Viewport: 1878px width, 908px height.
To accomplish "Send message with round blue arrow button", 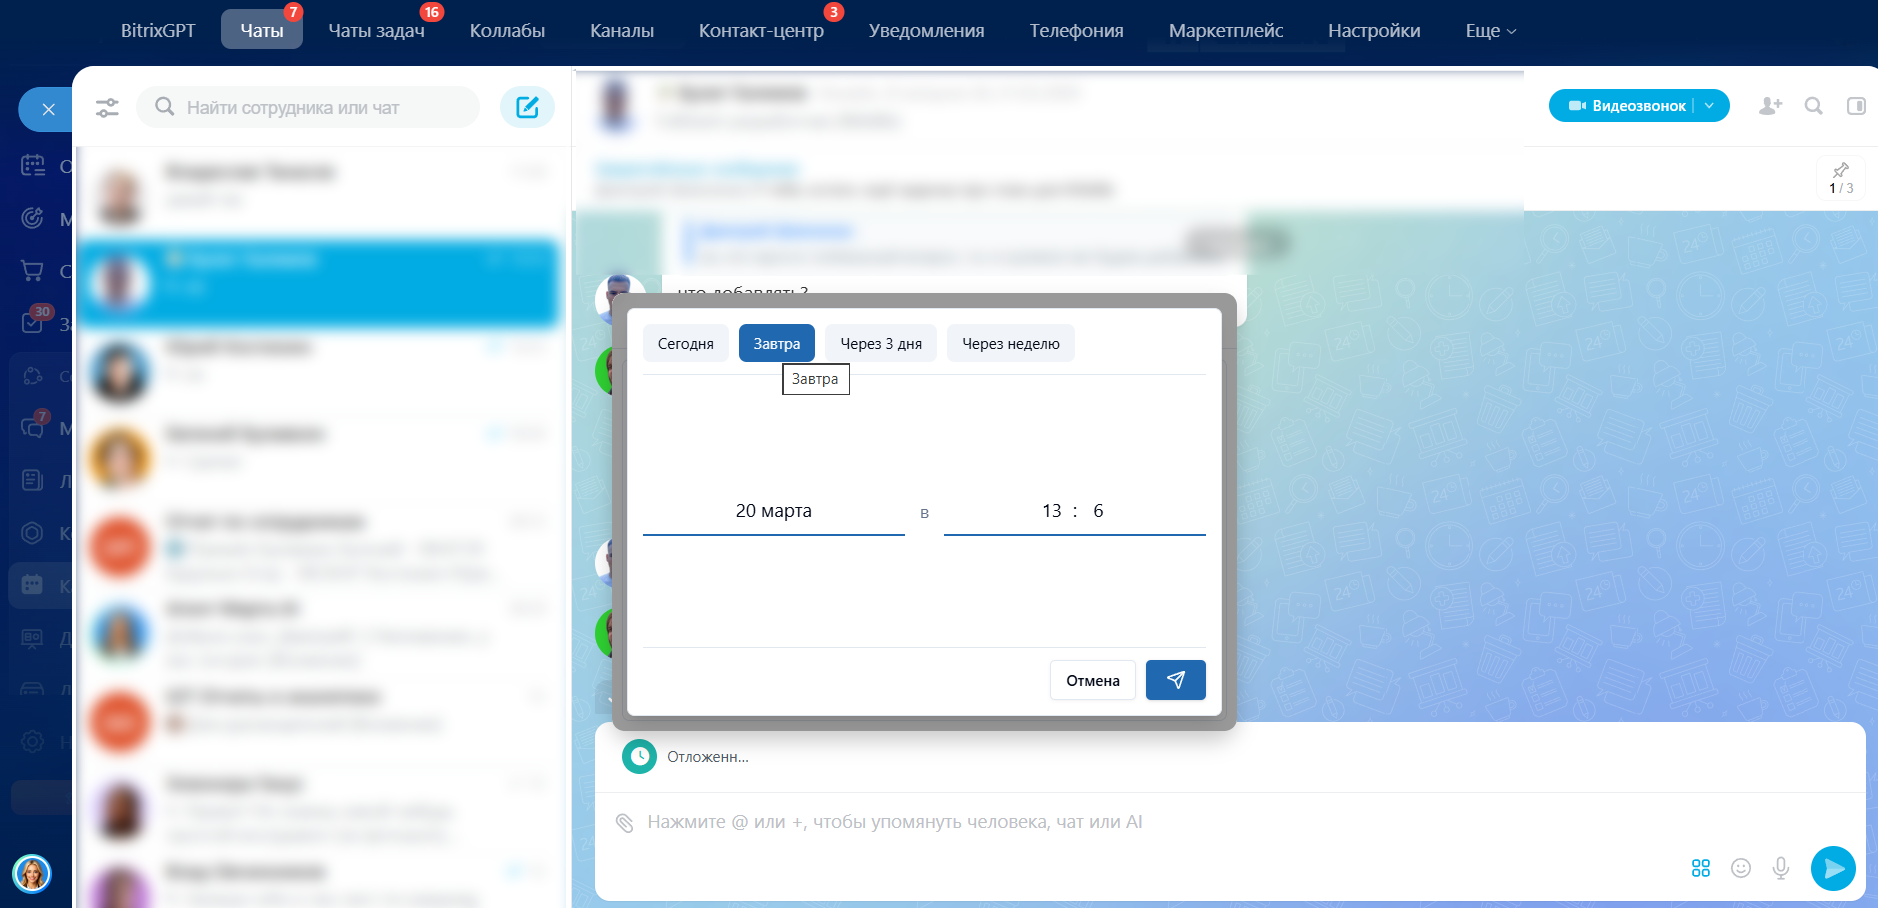I will [x=1833, y=868].
